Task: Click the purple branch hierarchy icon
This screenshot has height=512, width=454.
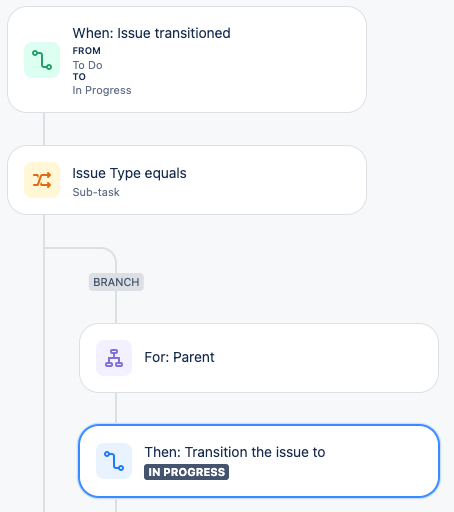Action: (114, 358)
